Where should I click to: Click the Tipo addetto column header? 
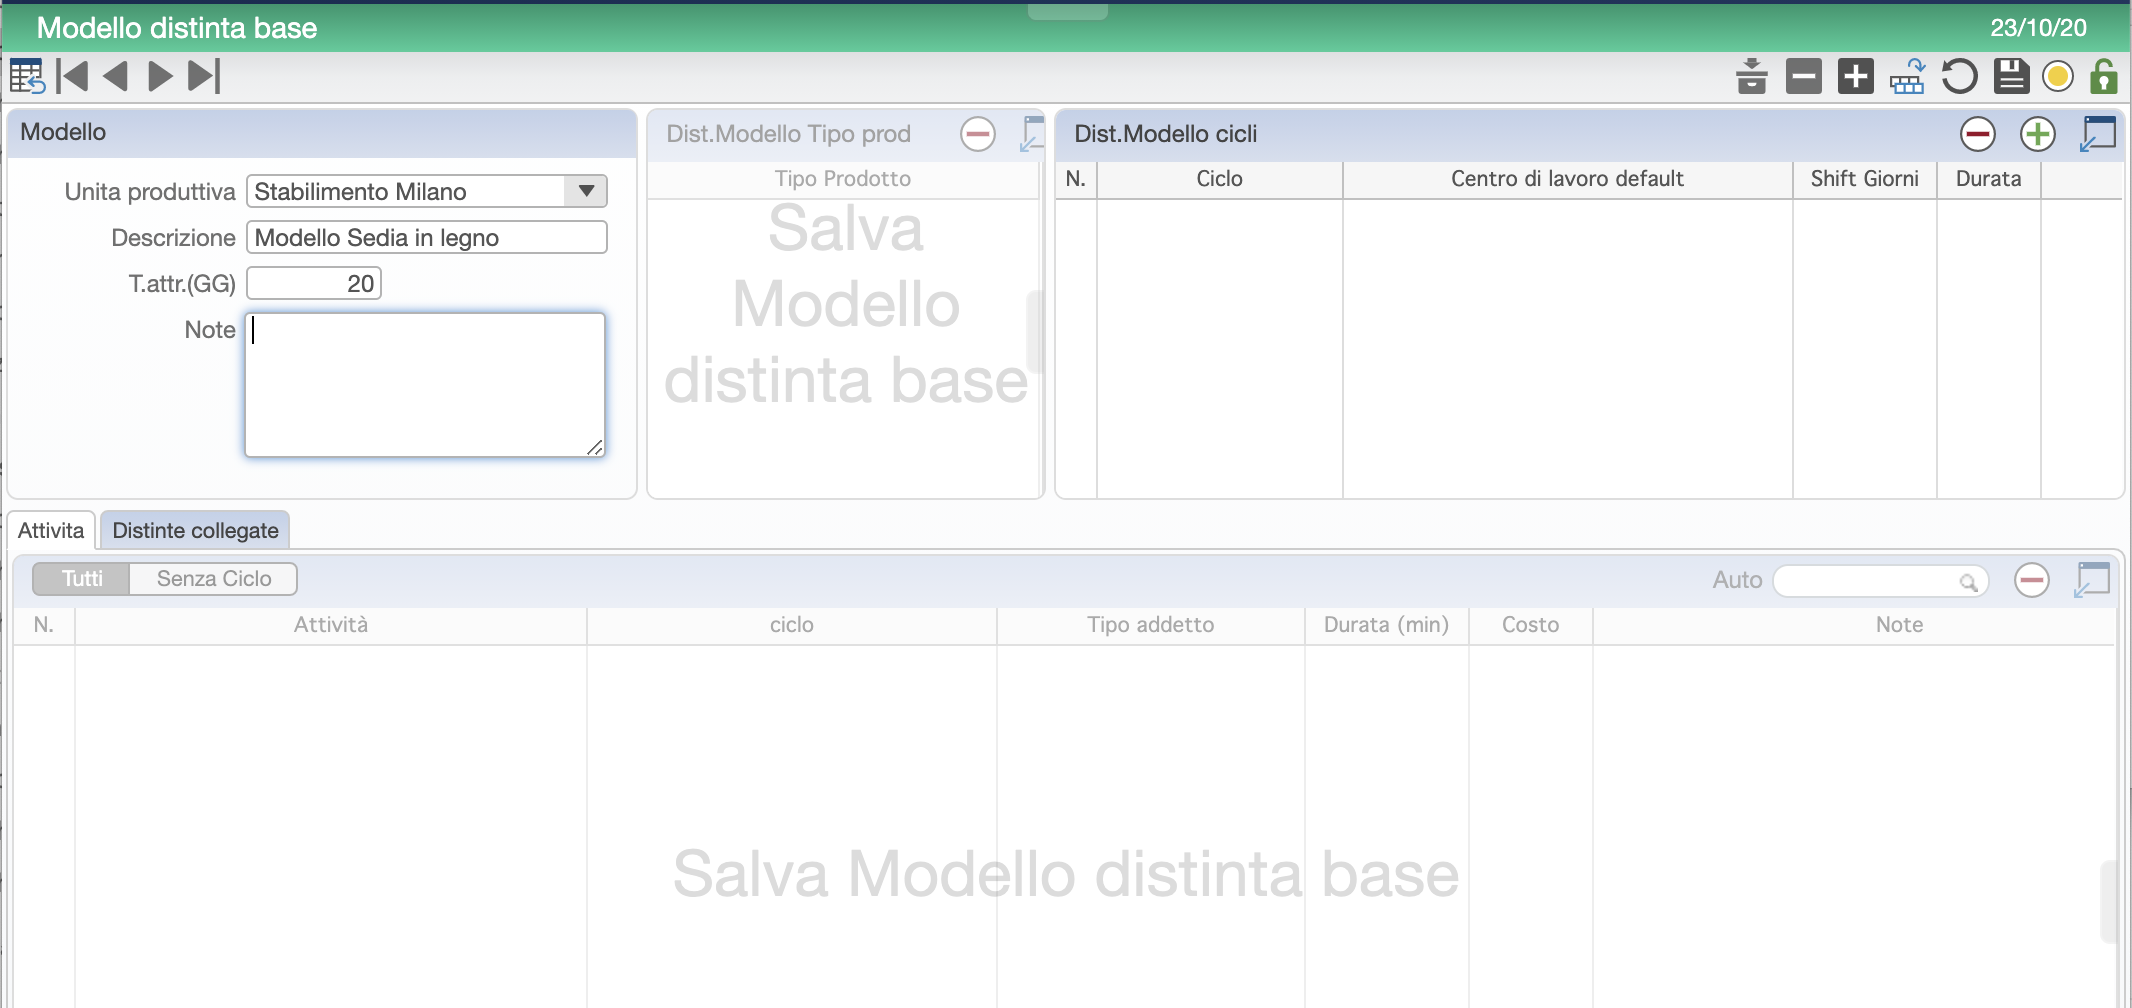tap(1151, 625)
